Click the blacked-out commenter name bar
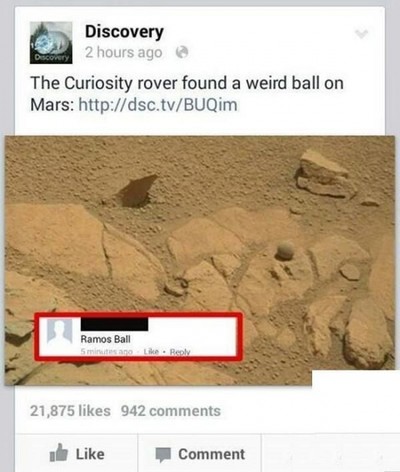The height and width of the screenshot is (472, 400). (x=114, y=324)
